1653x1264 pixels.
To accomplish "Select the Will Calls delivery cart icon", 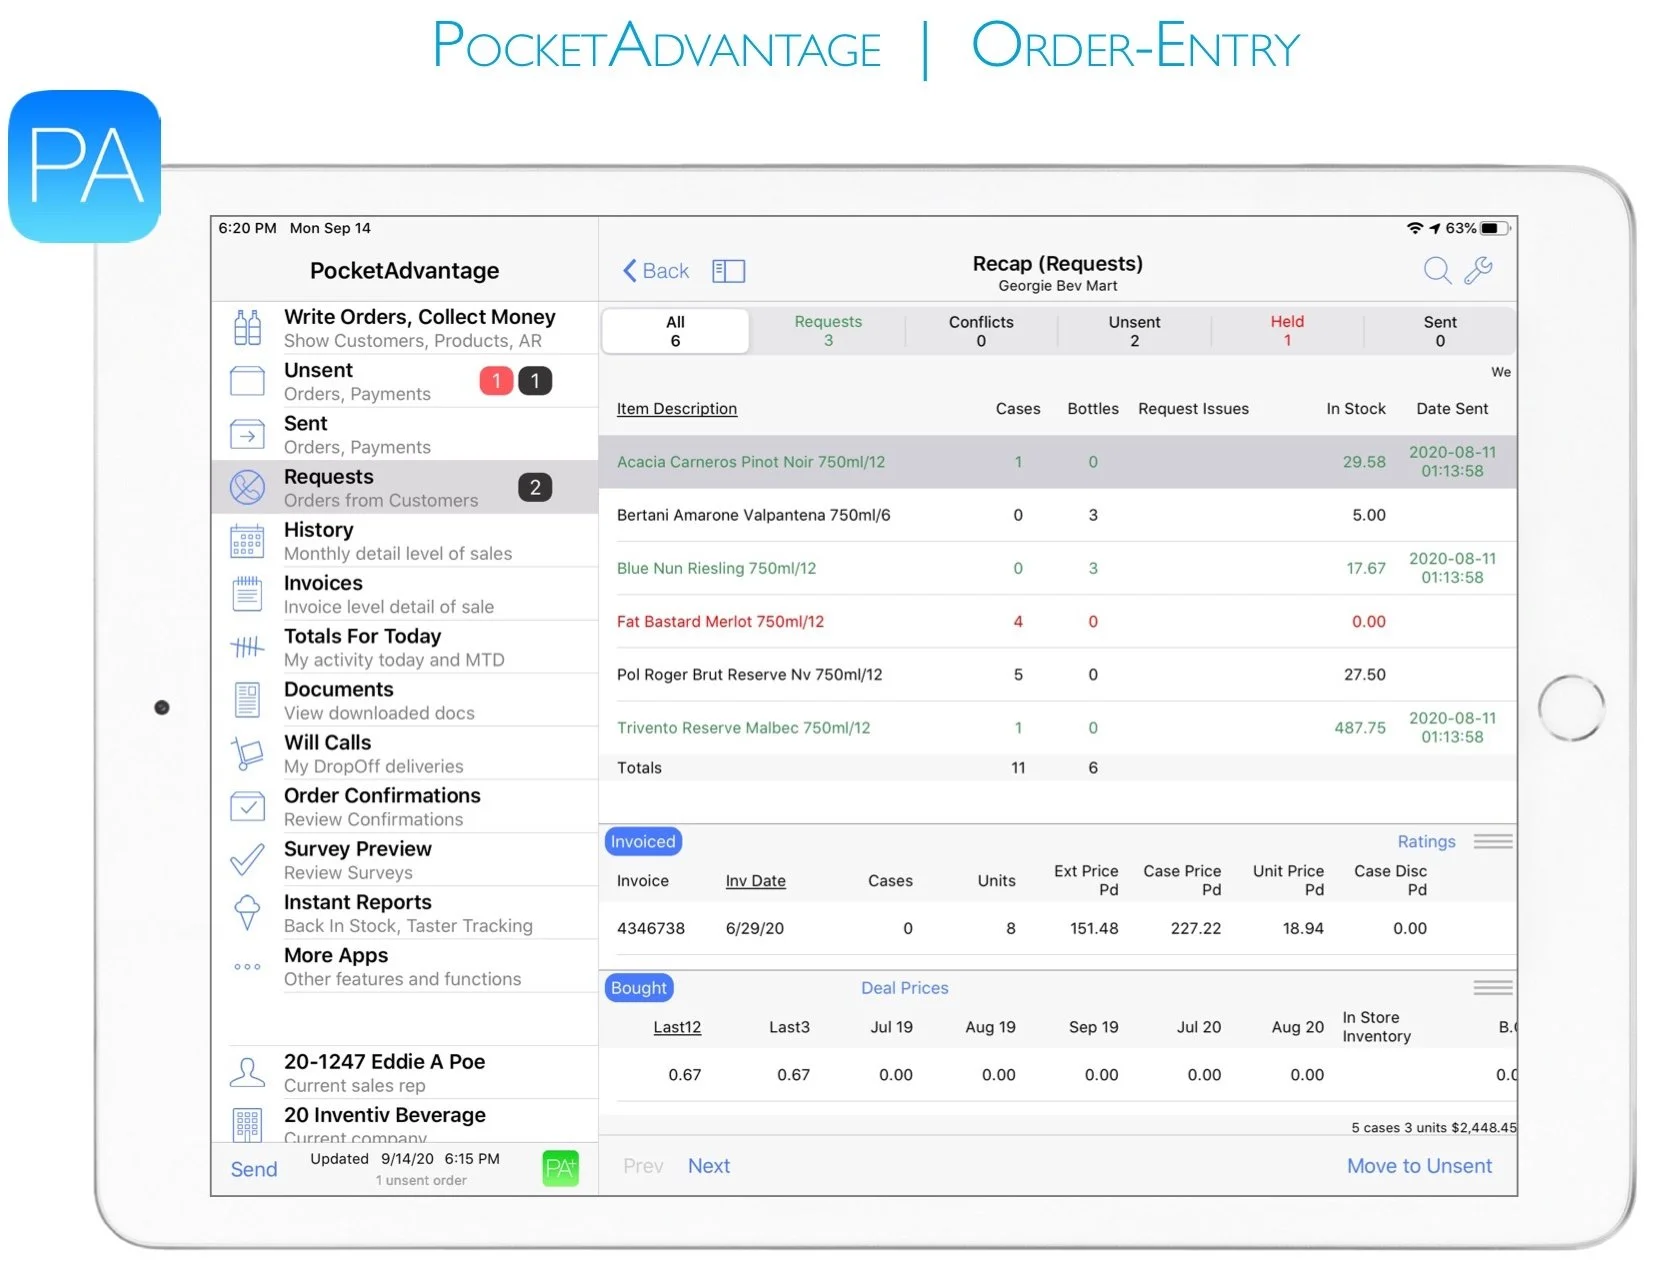I will click(246, 753).
